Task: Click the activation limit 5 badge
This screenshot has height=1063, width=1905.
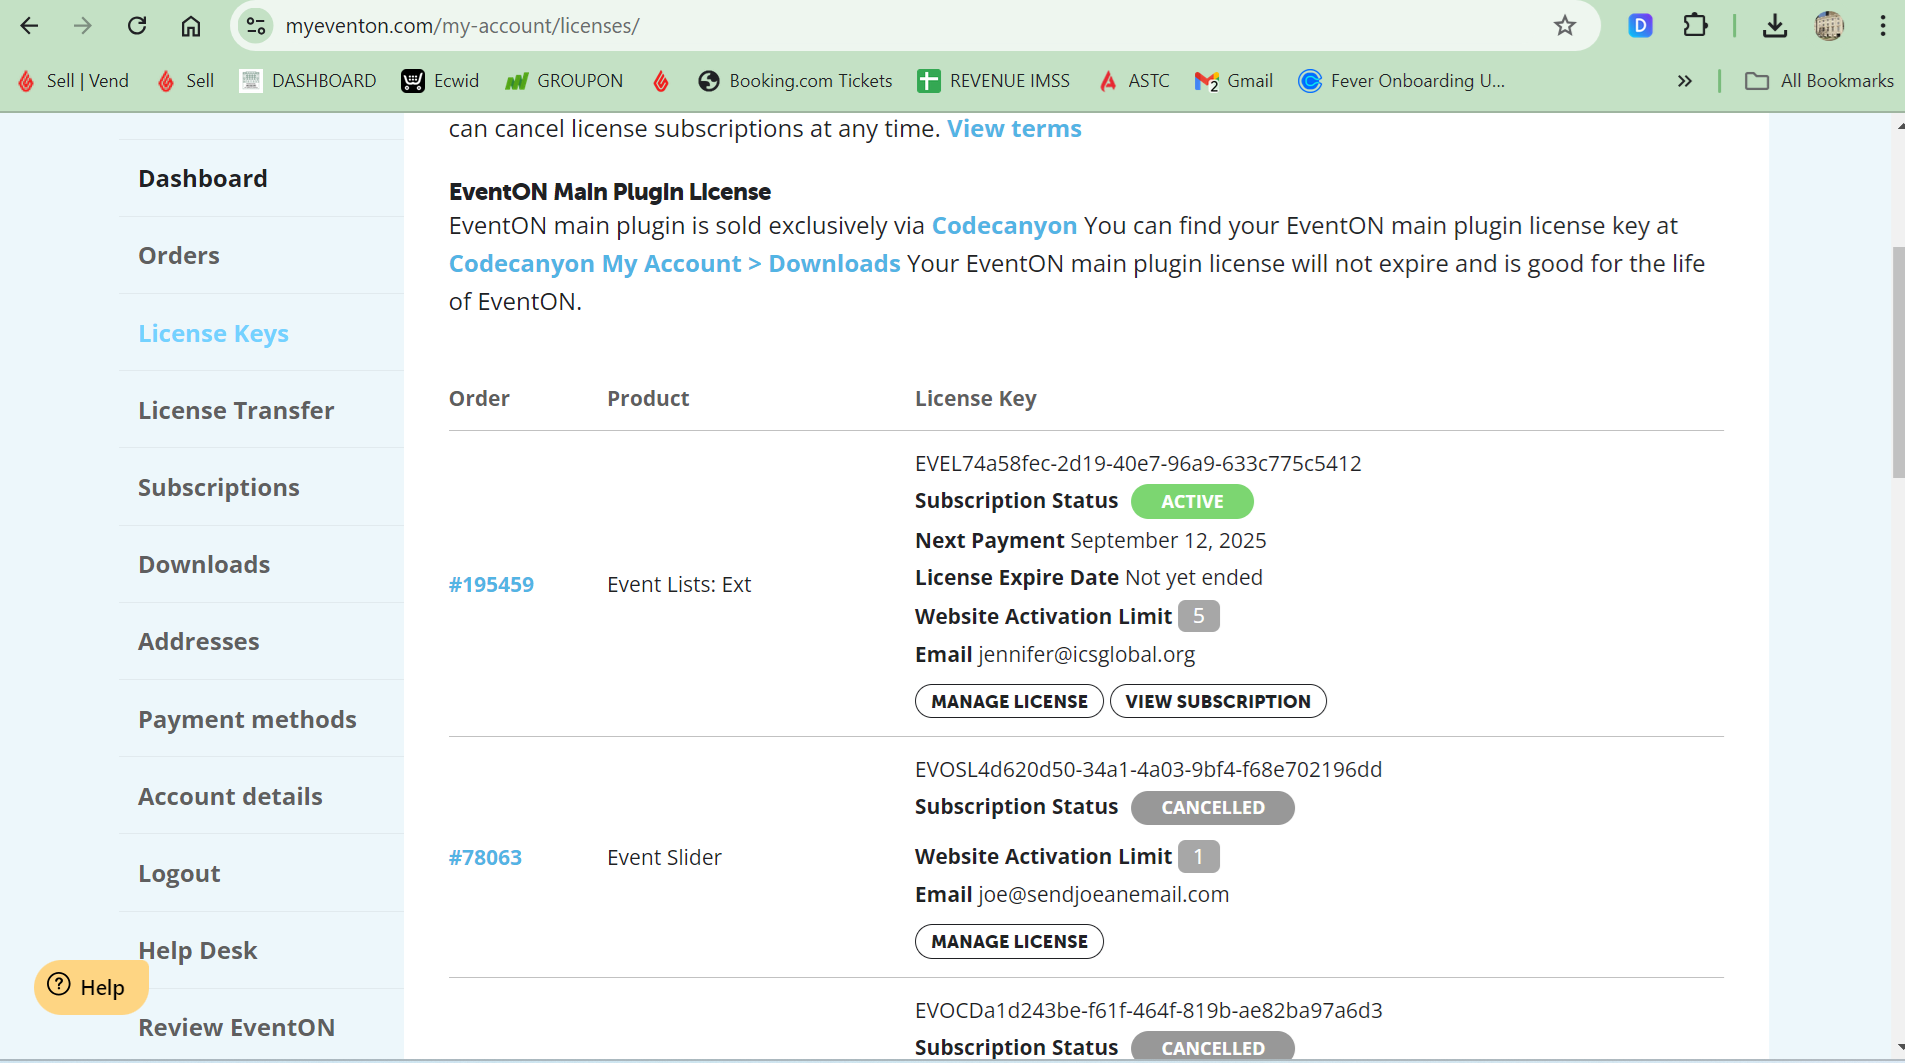Action: [1198, 616]
